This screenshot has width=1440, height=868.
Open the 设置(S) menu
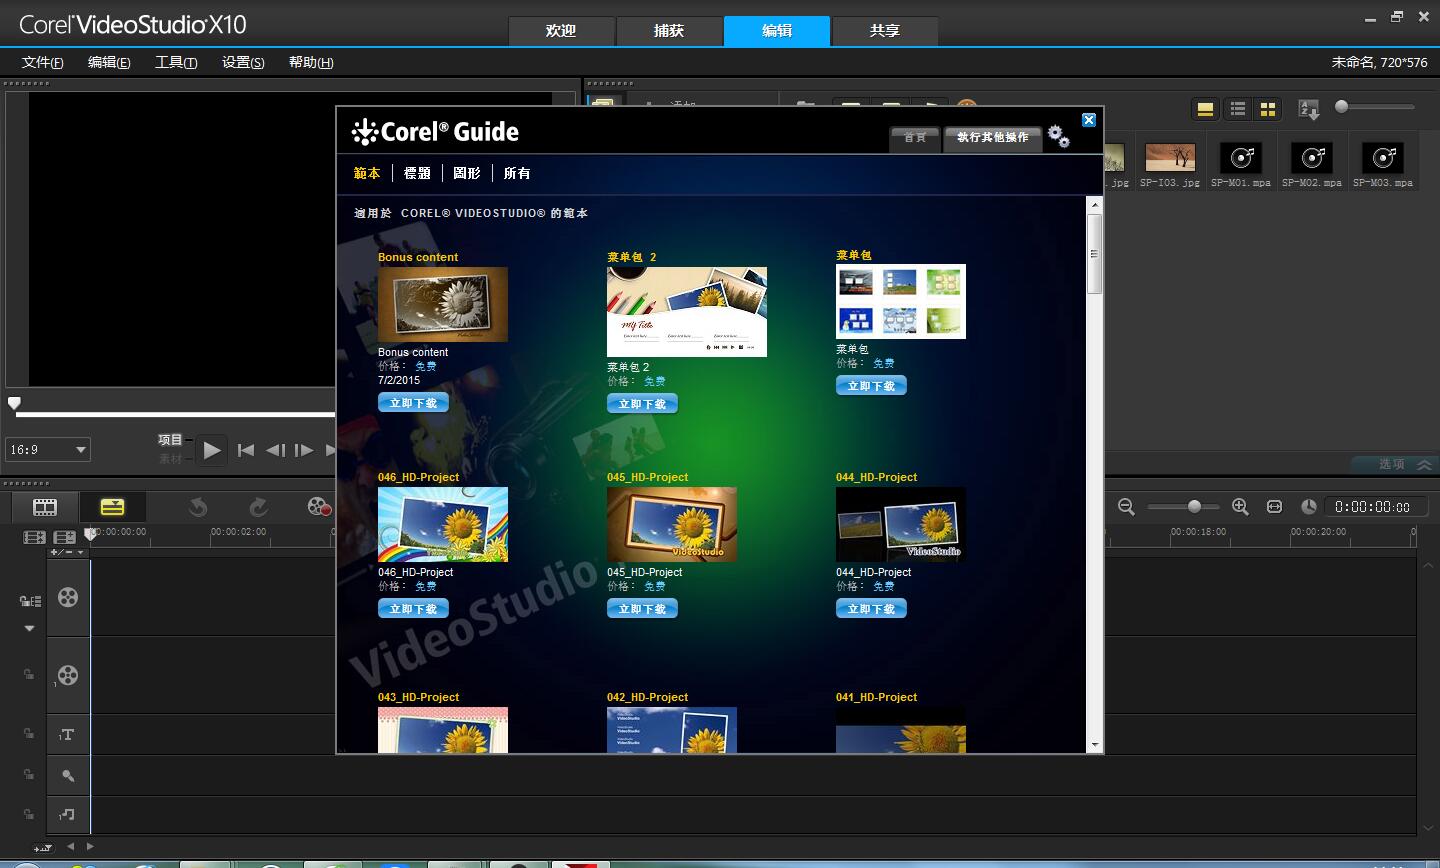[243, 62]
